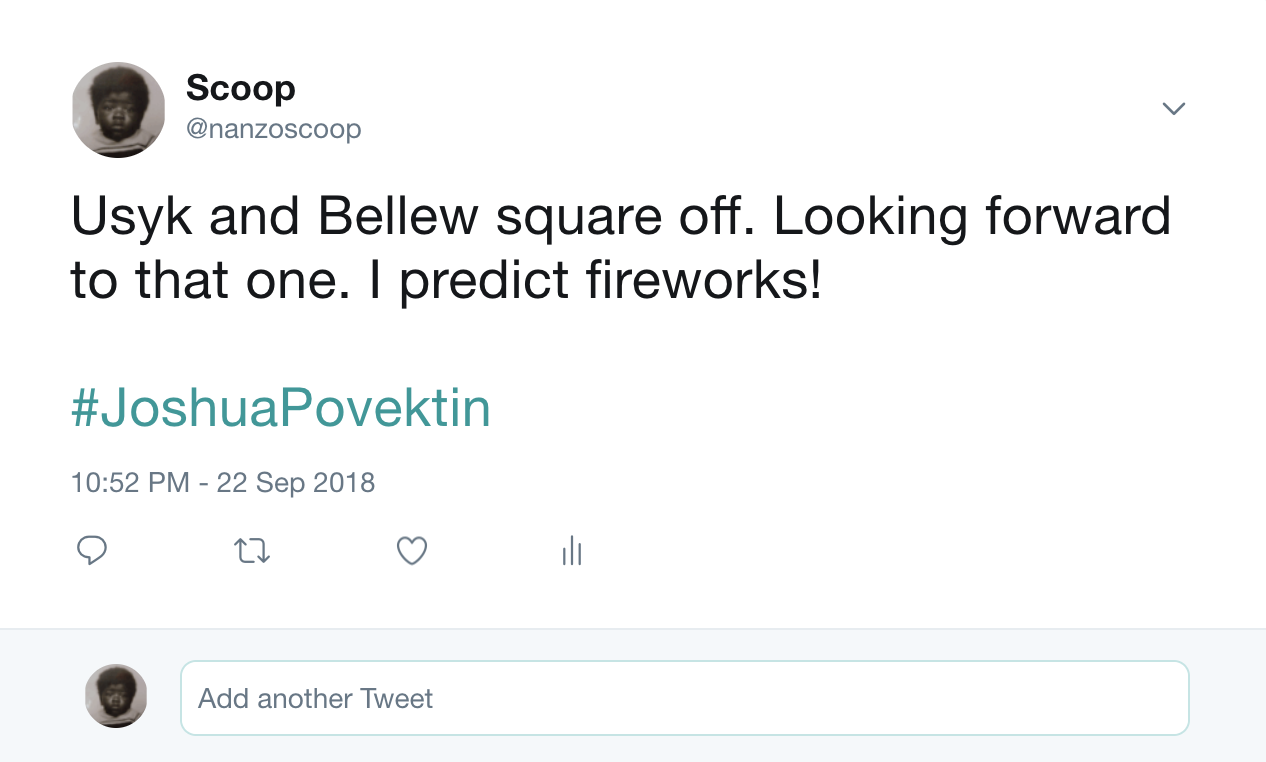
Task: Click the 10:52 PM tweet time
Action: tap(130, 483)
